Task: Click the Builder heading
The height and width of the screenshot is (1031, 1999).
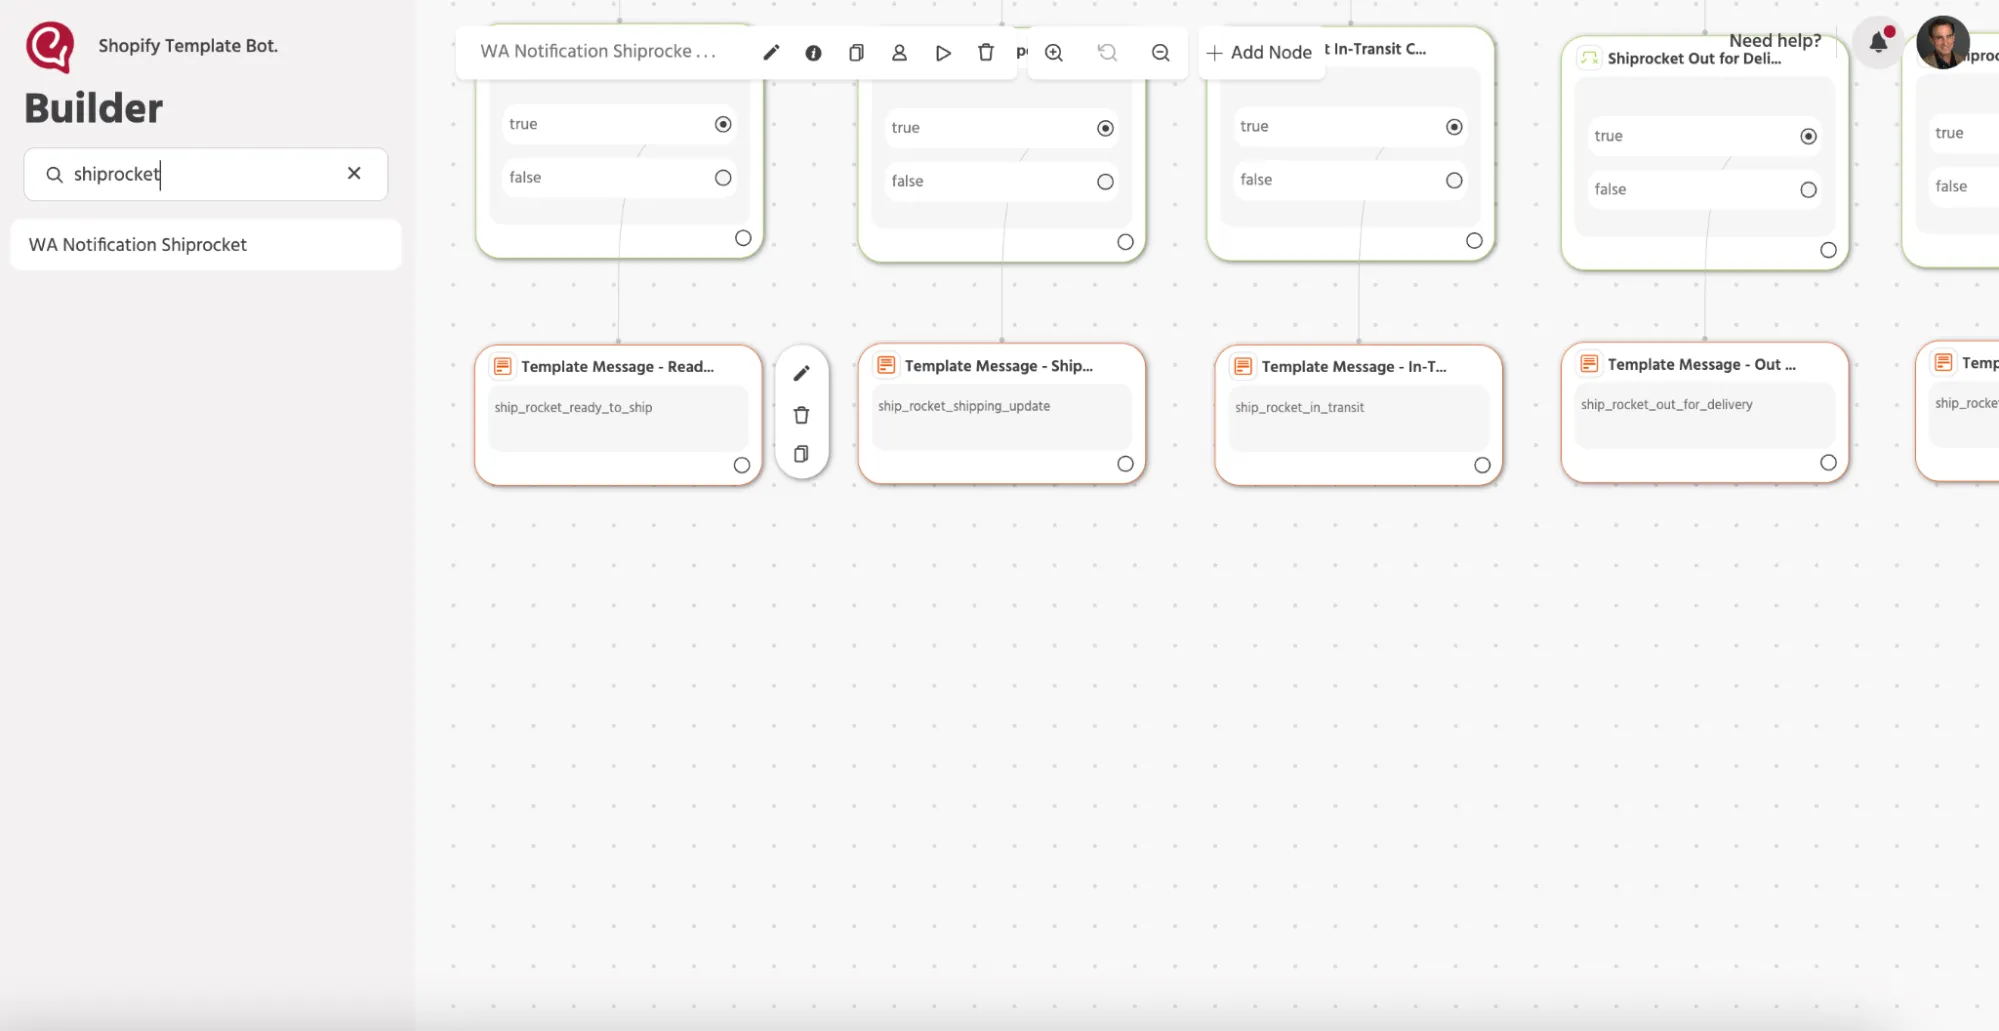Action: (94, 108)
